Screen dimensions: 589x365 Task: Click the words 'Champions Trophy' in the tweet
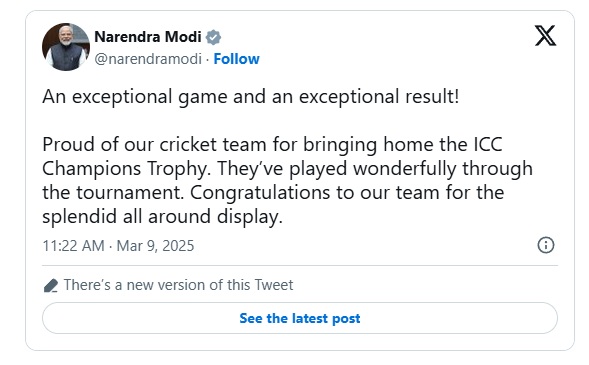[125, 169]
